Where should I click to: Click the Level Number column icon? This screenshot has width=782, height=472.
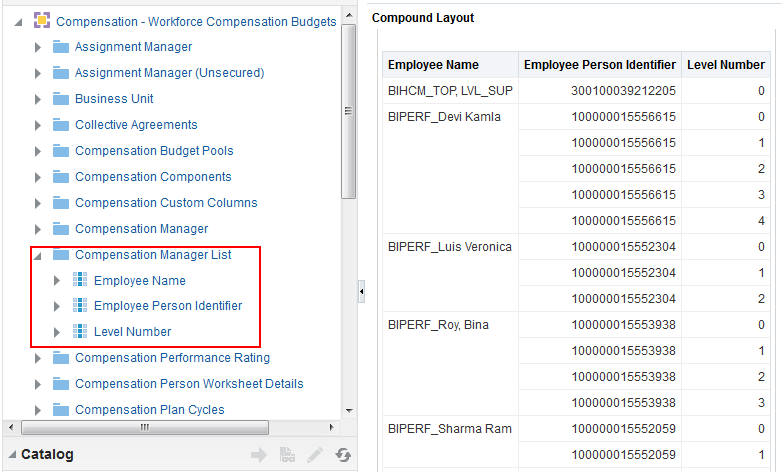pyautogui.click(x=80, y=332)
